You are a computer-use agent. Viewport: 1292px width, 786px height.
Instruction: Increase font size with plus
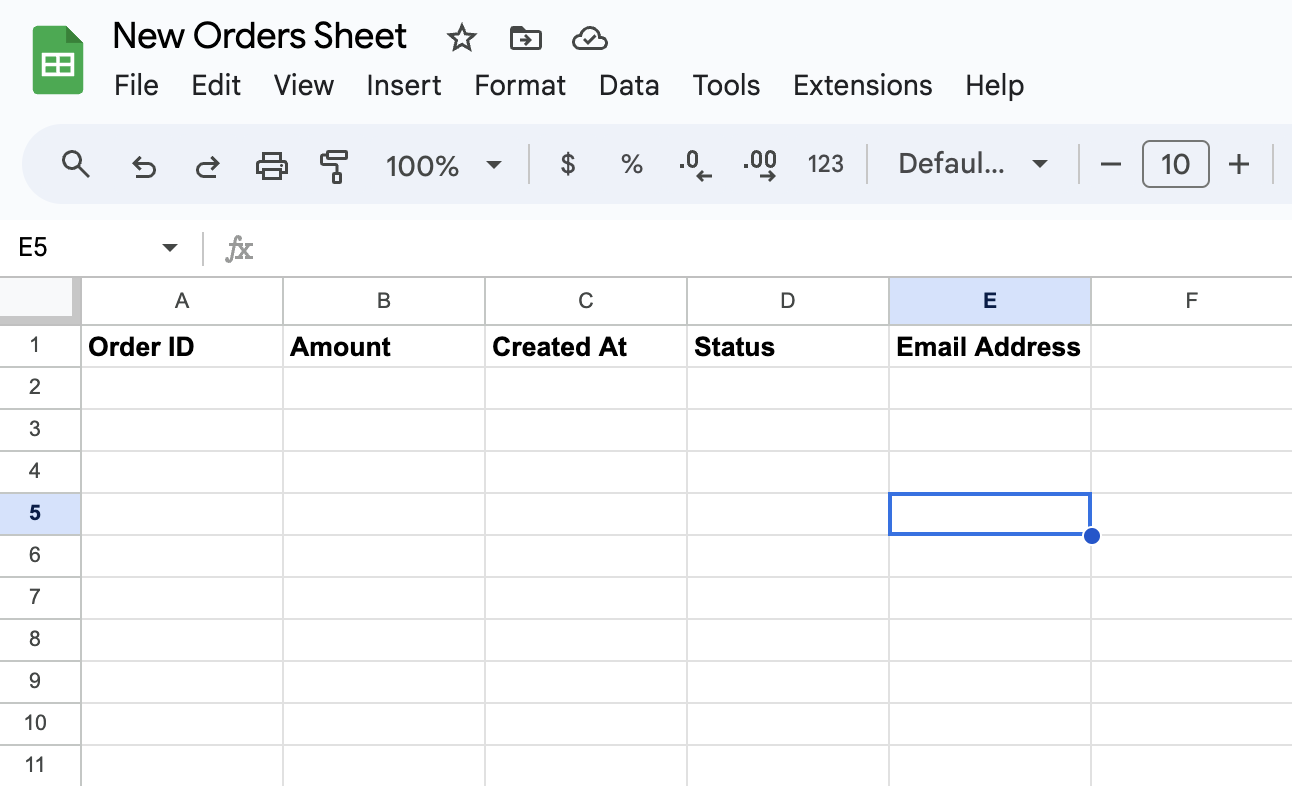tap(1239, 164)
